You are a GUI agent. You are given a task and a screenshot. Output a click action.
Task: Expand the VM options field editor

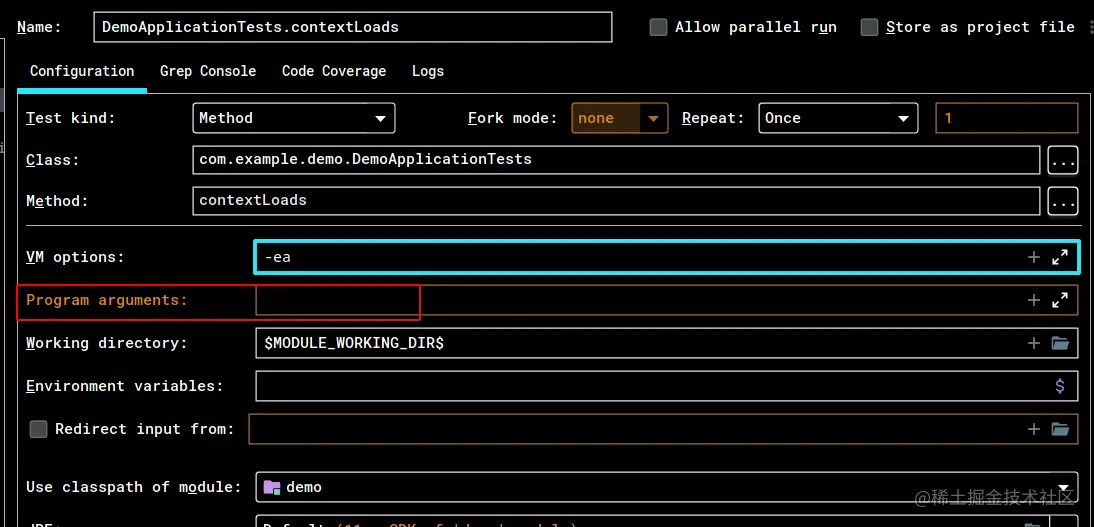coord(1060,258)
